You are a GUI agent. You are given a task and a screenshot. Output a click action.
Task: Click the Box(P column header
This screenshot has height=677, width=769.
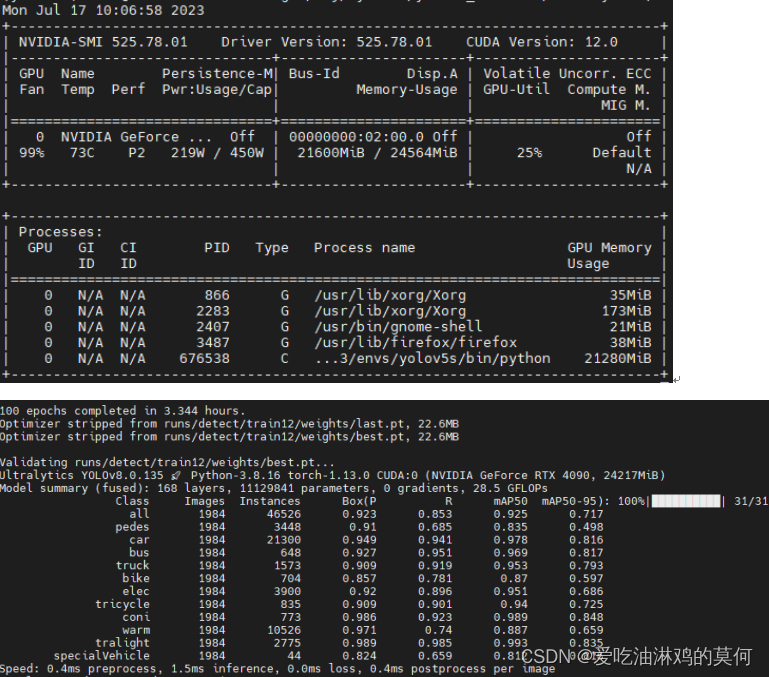tap(359, 501)
